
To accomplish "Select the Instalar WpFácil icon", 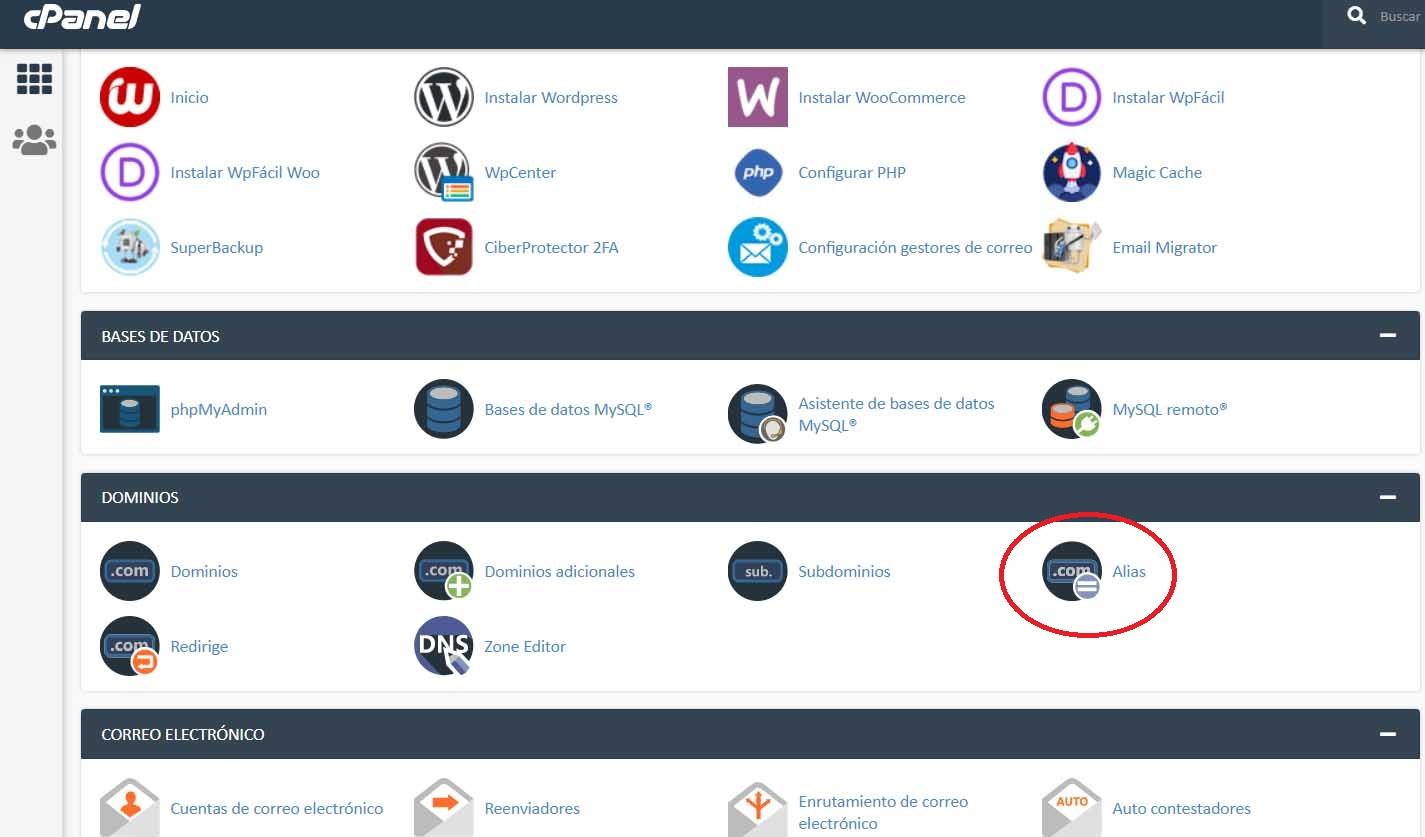I will click(1072, 97).
